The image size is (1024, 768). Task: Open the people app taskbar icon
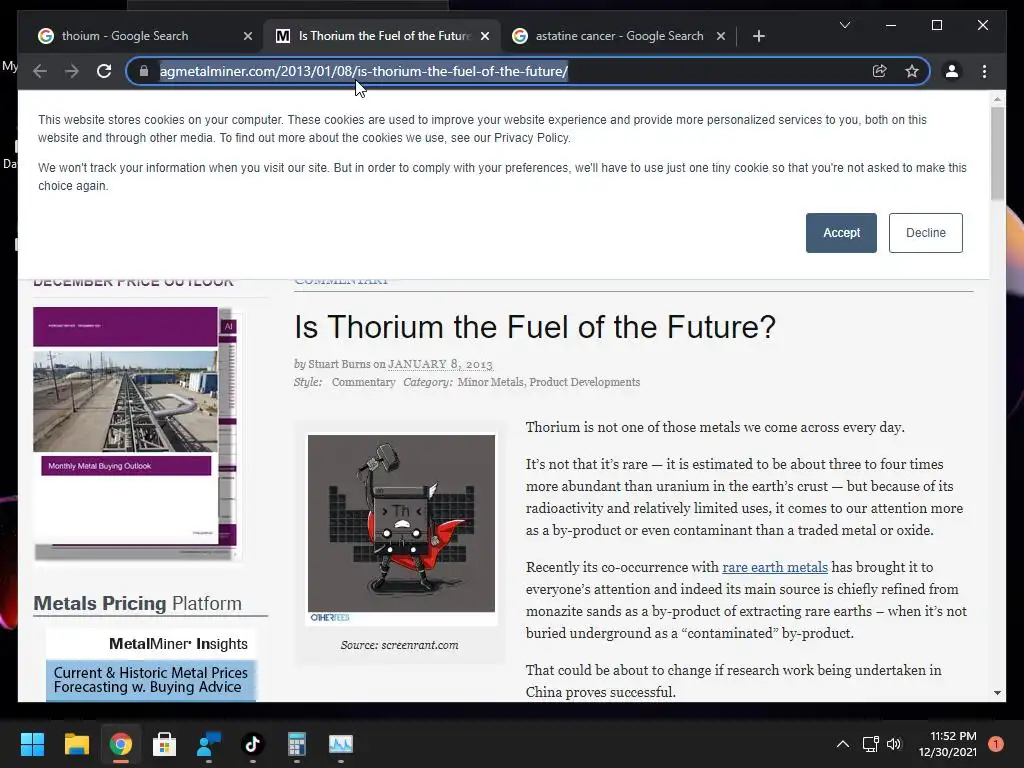[x=208, y=744]
